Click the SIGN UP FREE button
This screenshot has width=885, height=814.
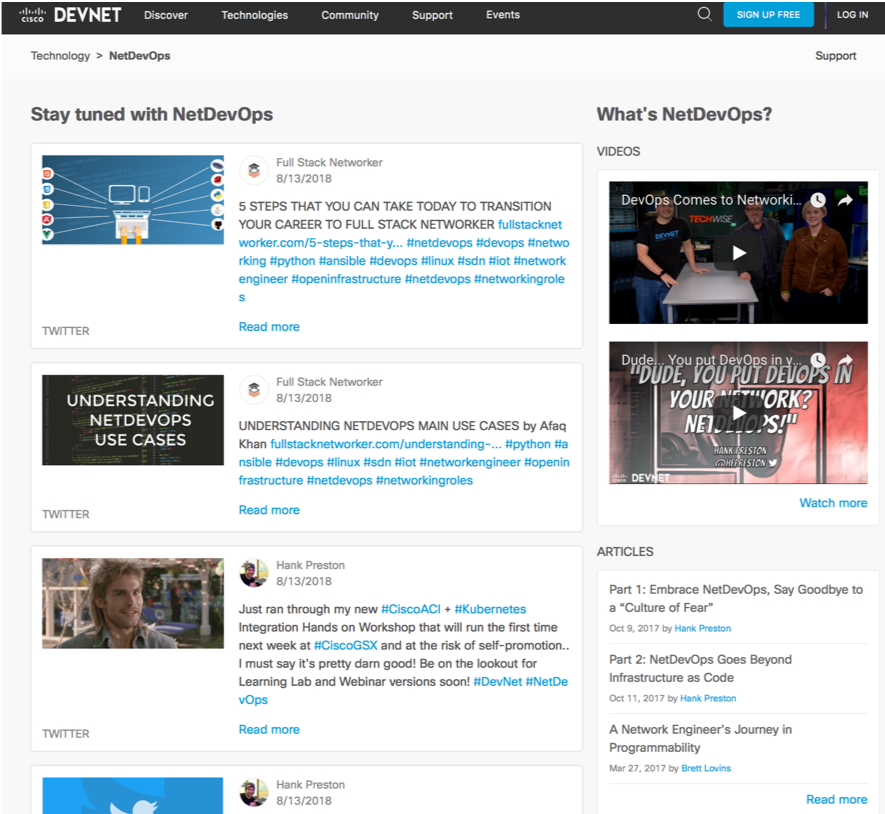(x=768, y=14)
